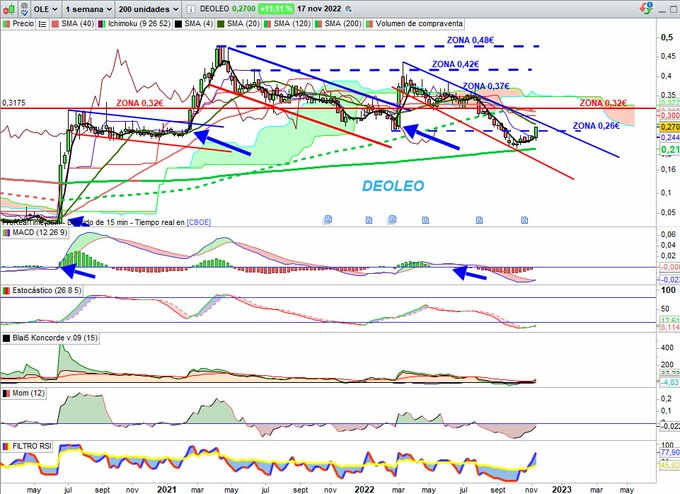
Task: Select the 'ZONA 0,48€' chart label
Action: point(470,40)
